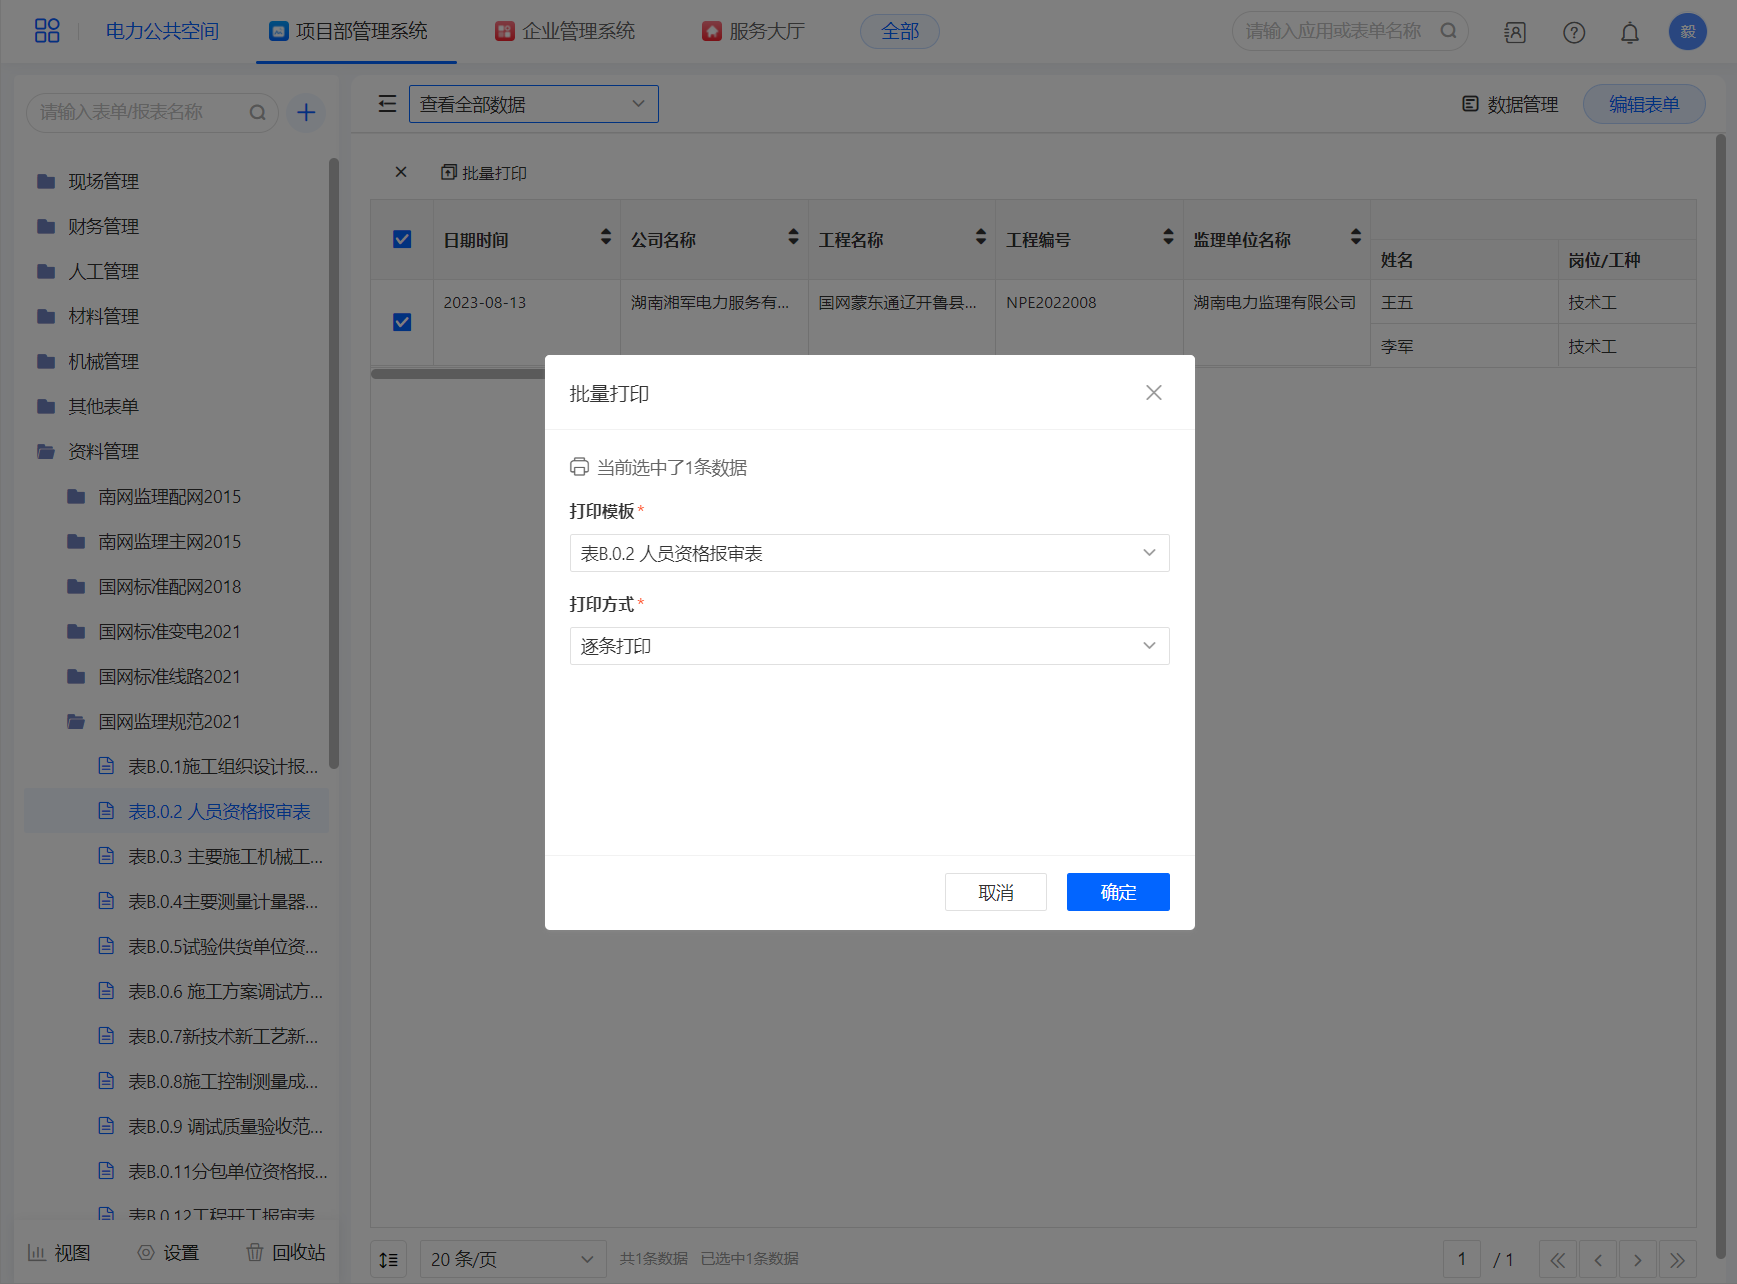The height and width of the screenshot is (1284, 1737).
Task: Open 表B.0.3 主要施工机械 form in sidebar
Action: point(224,857)
